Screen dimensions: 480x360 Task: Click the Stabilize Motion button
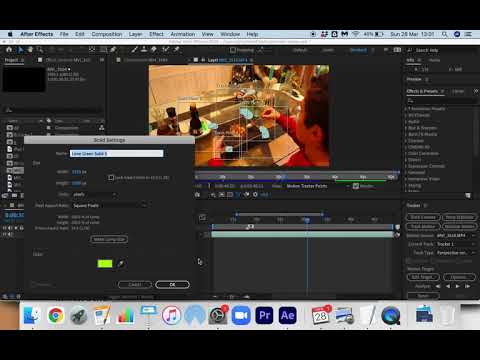tap(460, 226)
